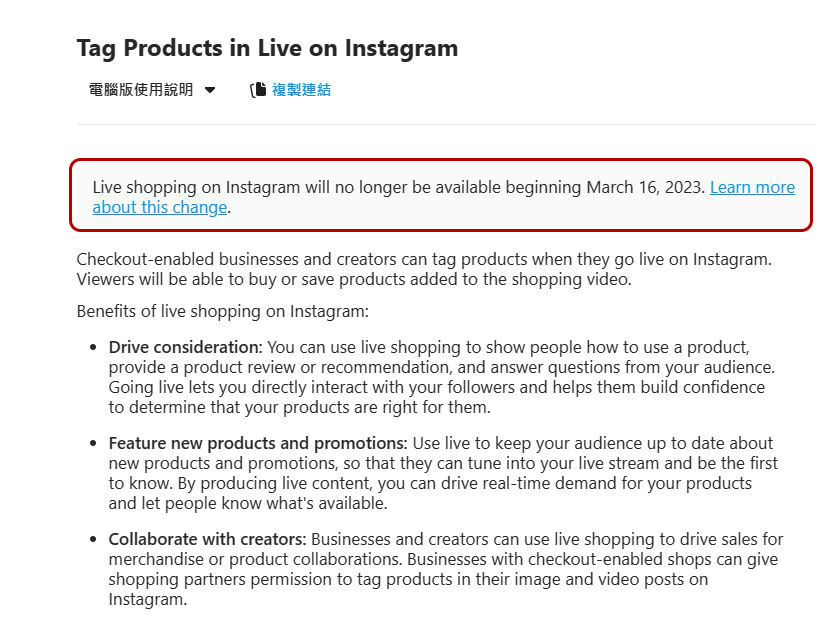The width and height of the screenshot is (820, 628).
Task: Follow the 'about this change' link text
Action: pyautogui.click(x=160, y=208)
